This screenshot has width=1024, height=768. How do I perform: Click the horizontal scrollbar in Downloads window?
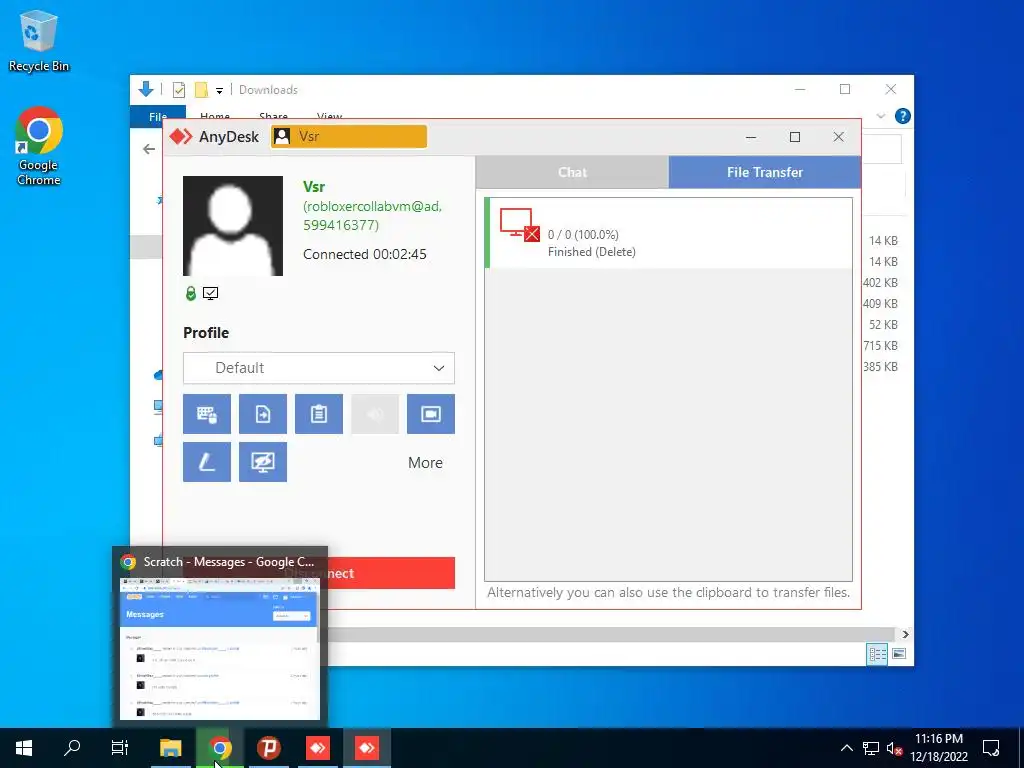click(x=610, y=634)
